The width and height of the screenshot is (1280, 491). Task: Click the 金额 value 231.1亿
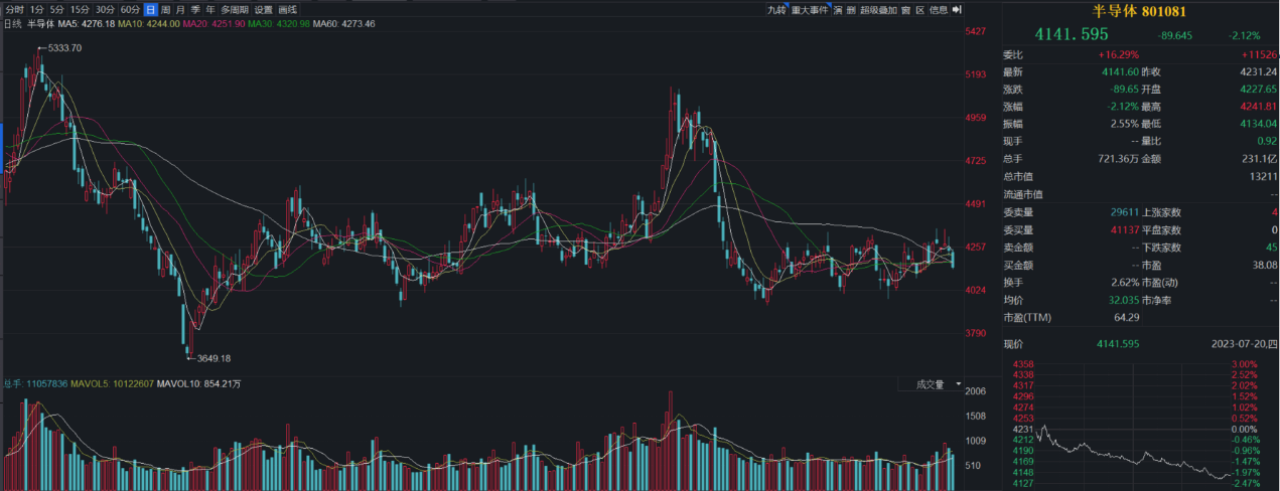[1259, 159]
